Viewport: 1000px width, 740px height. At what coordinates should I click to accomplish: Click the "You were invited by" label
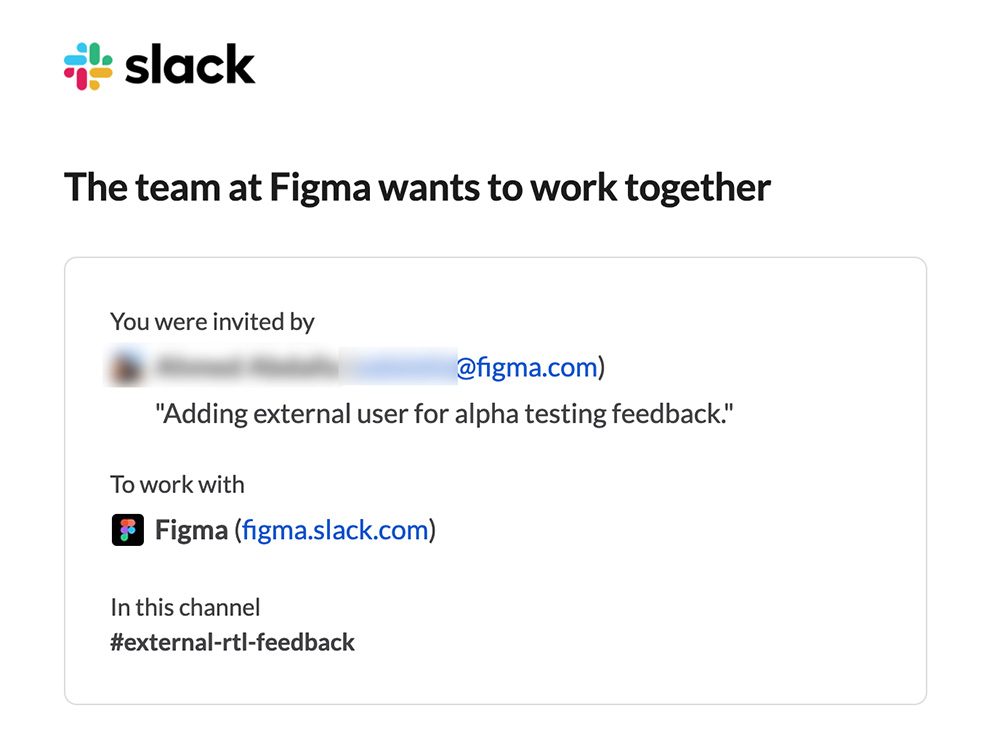click(212, 322)
